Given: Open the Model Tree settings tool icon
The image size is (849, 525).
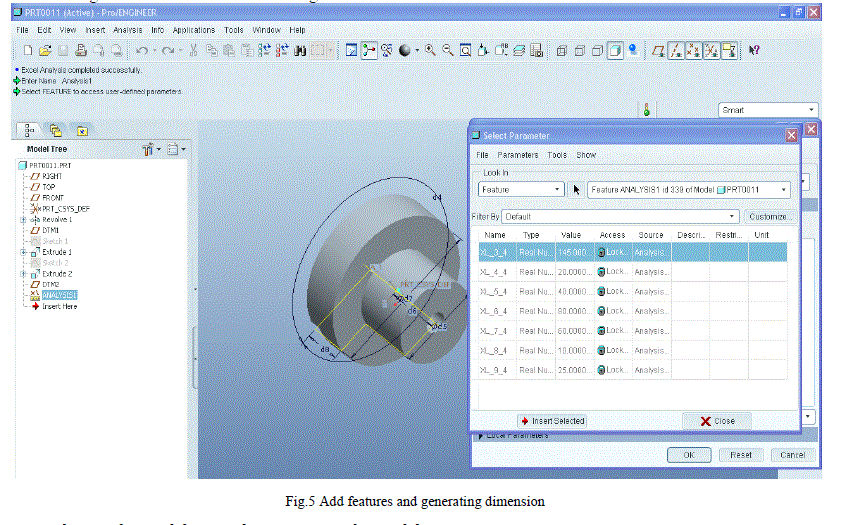Looking at the screenshot, I should click(x=149, y=149).
